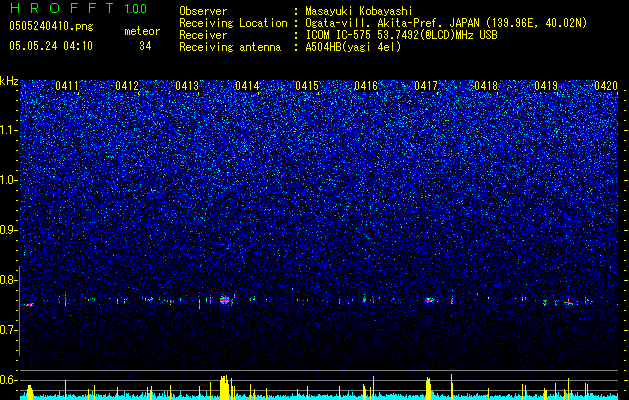The width and height of the screenshot is (629, 400).
Task: Click antenna text A504HB(yagi 4el)
Action: point(353,47)
